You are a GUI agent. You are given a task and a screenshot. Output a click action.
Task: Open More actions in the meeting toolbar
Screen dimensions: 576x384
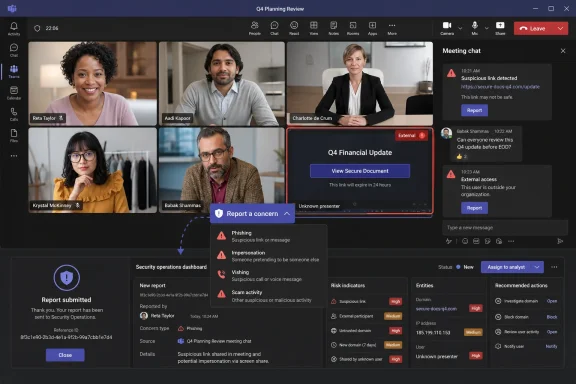pos(392,28)
